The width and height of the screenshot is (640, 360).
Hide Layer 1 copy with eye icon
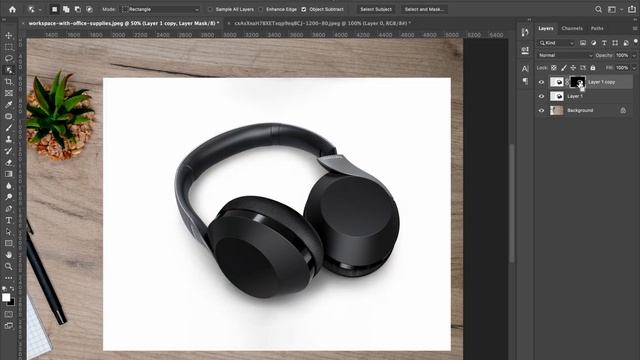click(x=541, y=82)
